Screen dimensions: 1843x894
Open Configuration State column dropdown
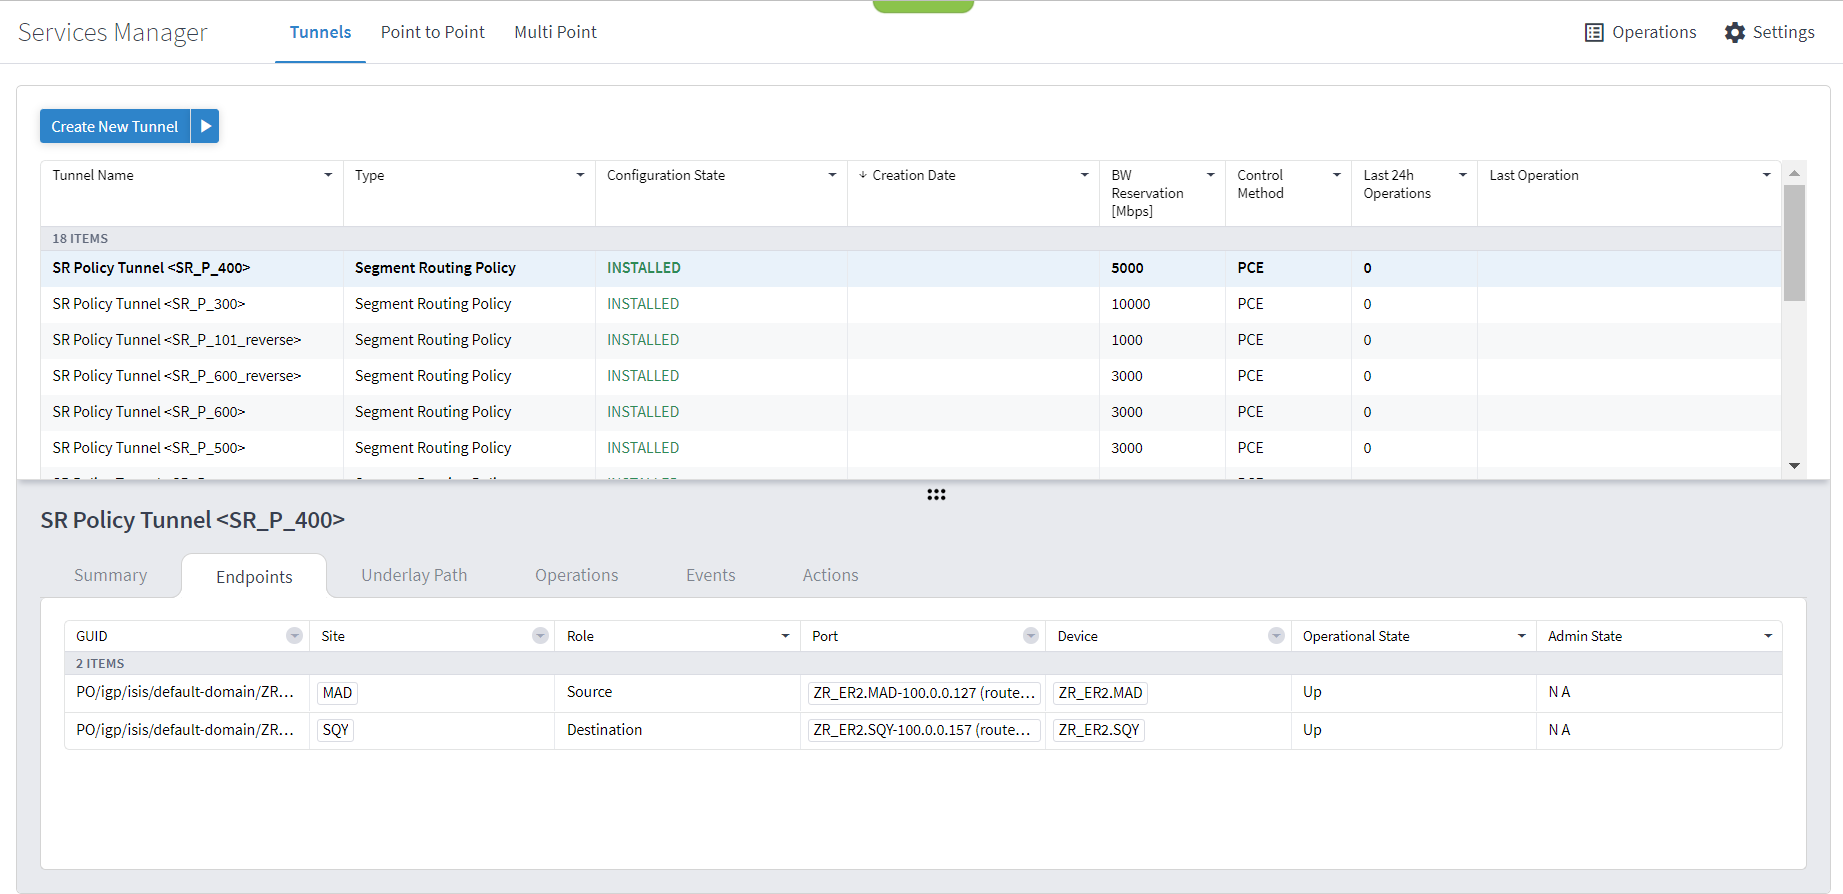832,175
